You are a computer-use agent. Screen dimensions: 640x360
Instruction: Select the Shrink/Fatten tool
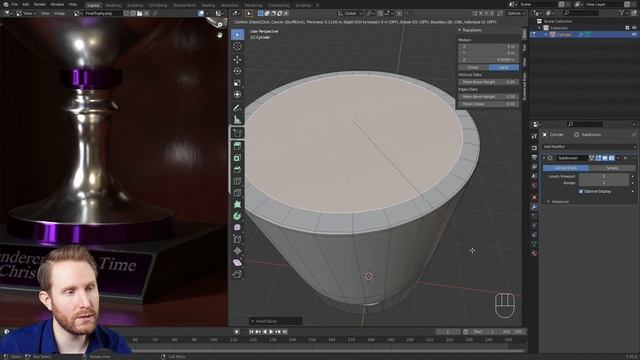click(237, 251)
